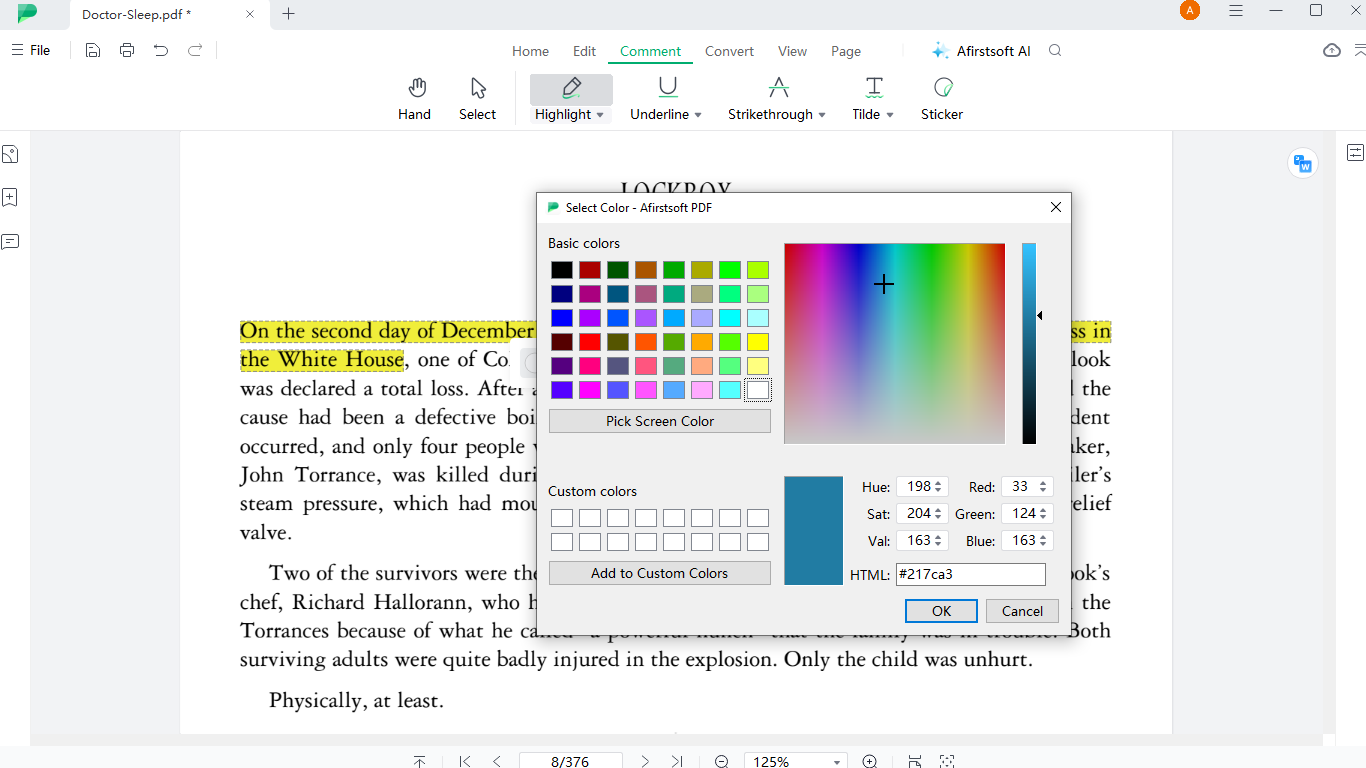
Task: Confirm the color with OK
Action: (x=941, y=611)
